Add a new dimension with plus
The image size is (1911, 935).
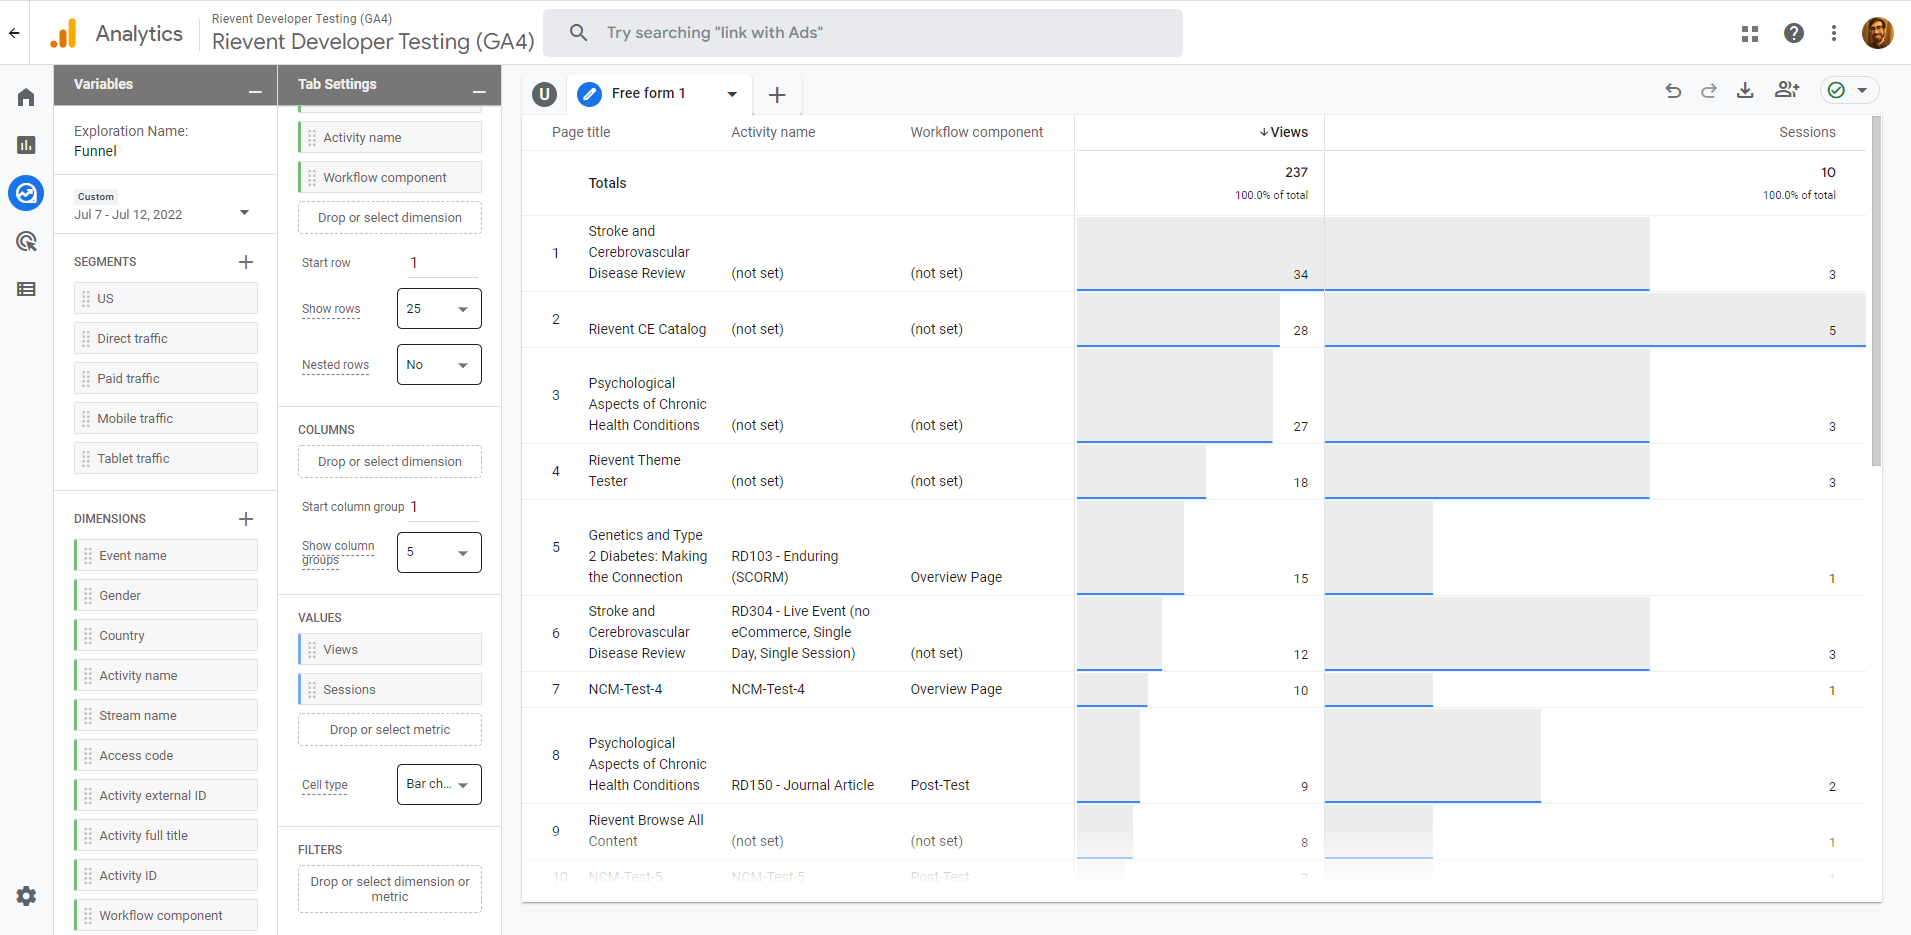coord(246,519)
